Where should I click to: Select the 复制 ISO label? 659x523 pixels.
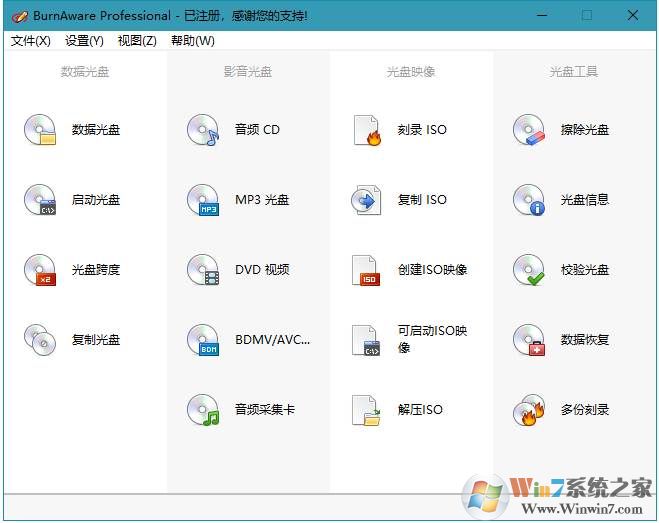coord(422,200)
